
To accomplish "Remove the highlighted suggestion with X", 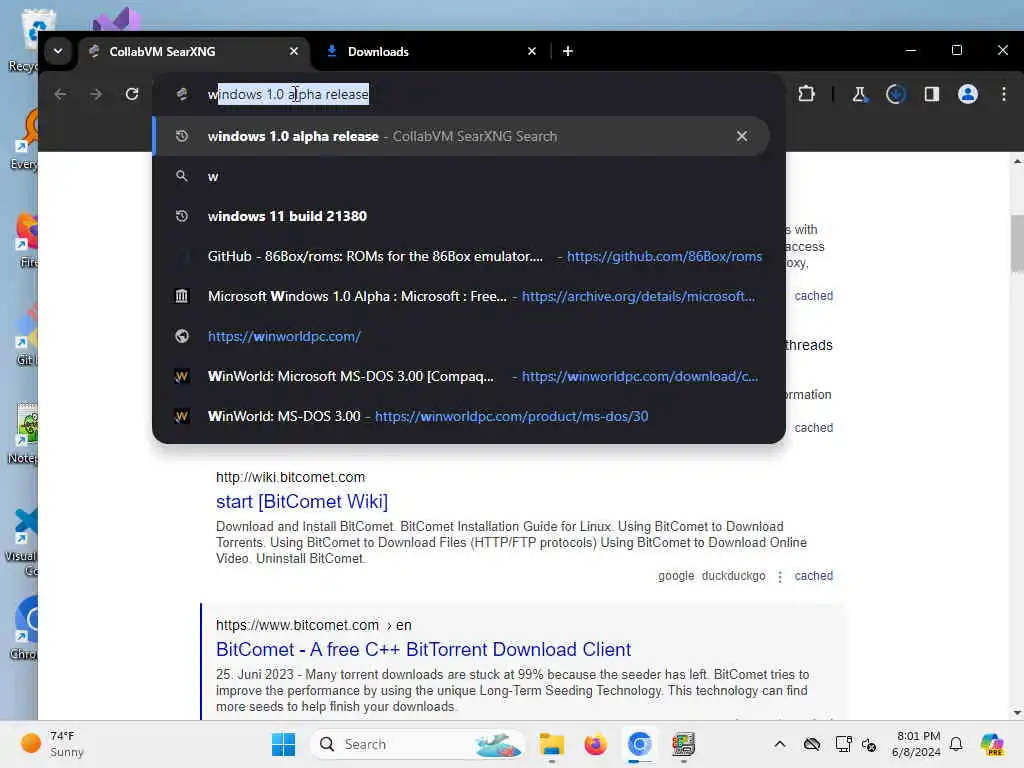I will click(742, 136).
